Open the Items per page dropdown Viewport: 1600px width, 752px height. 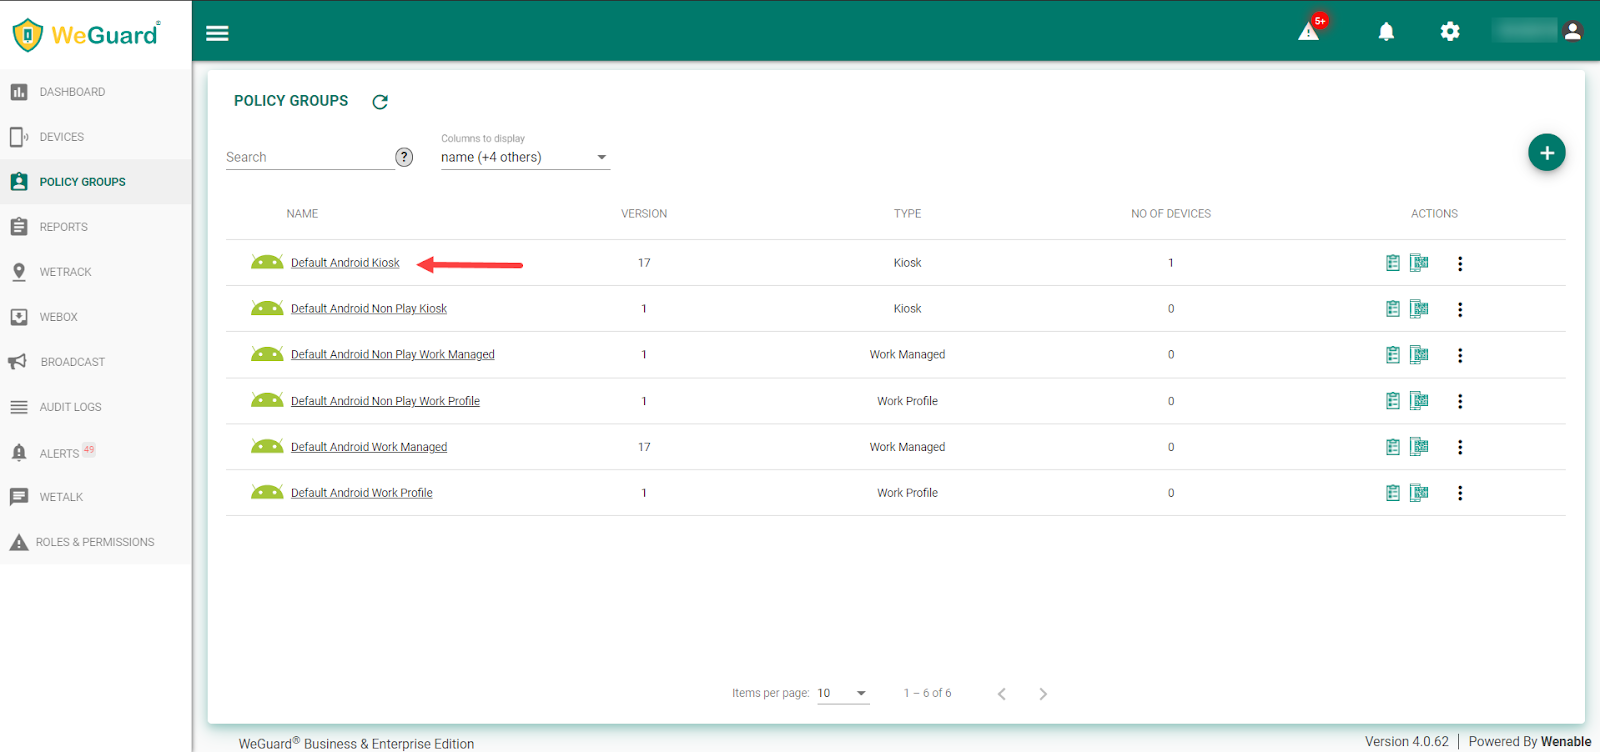pyautogui.click(x=843, y=693)
